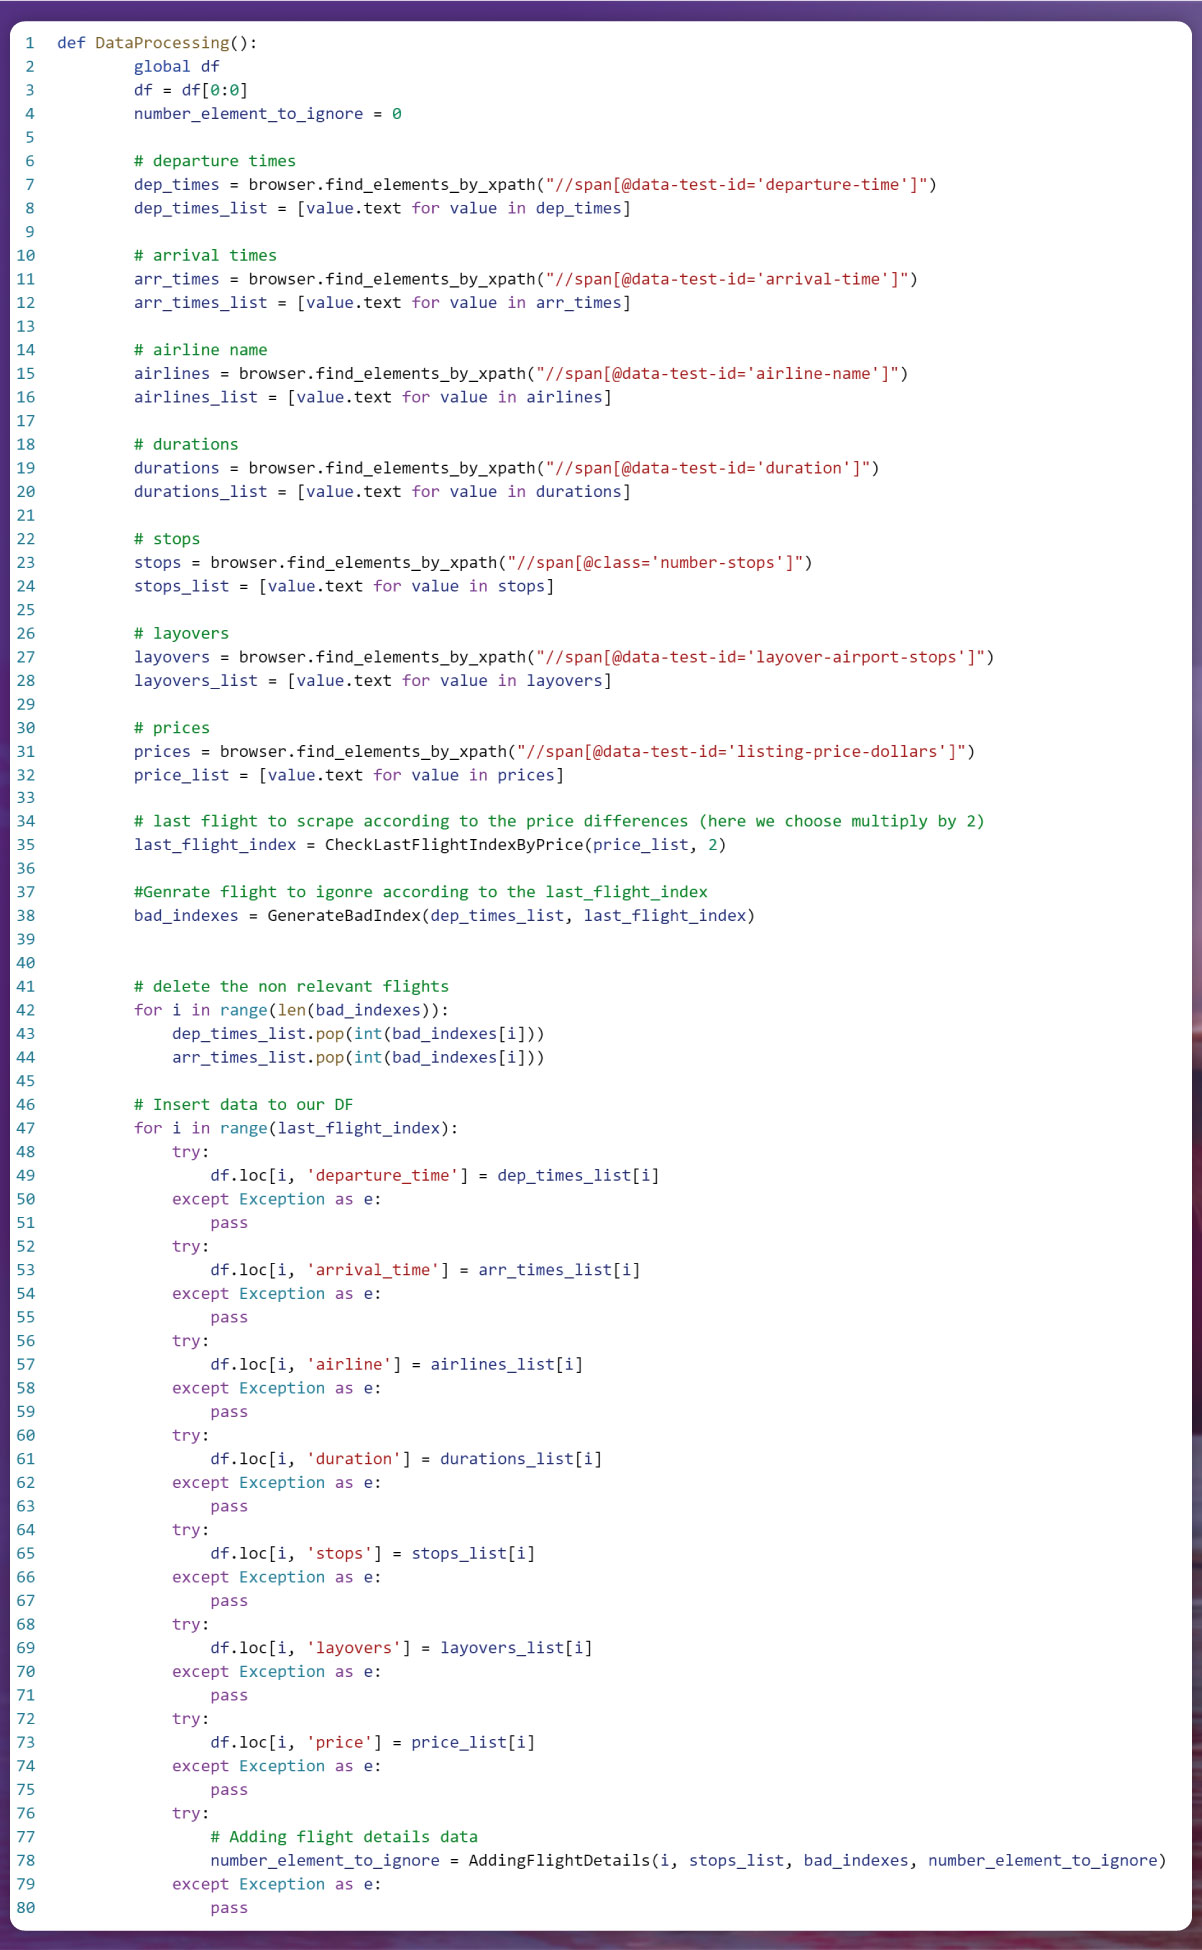Click the comment "# arrival times"

[205, 256]
